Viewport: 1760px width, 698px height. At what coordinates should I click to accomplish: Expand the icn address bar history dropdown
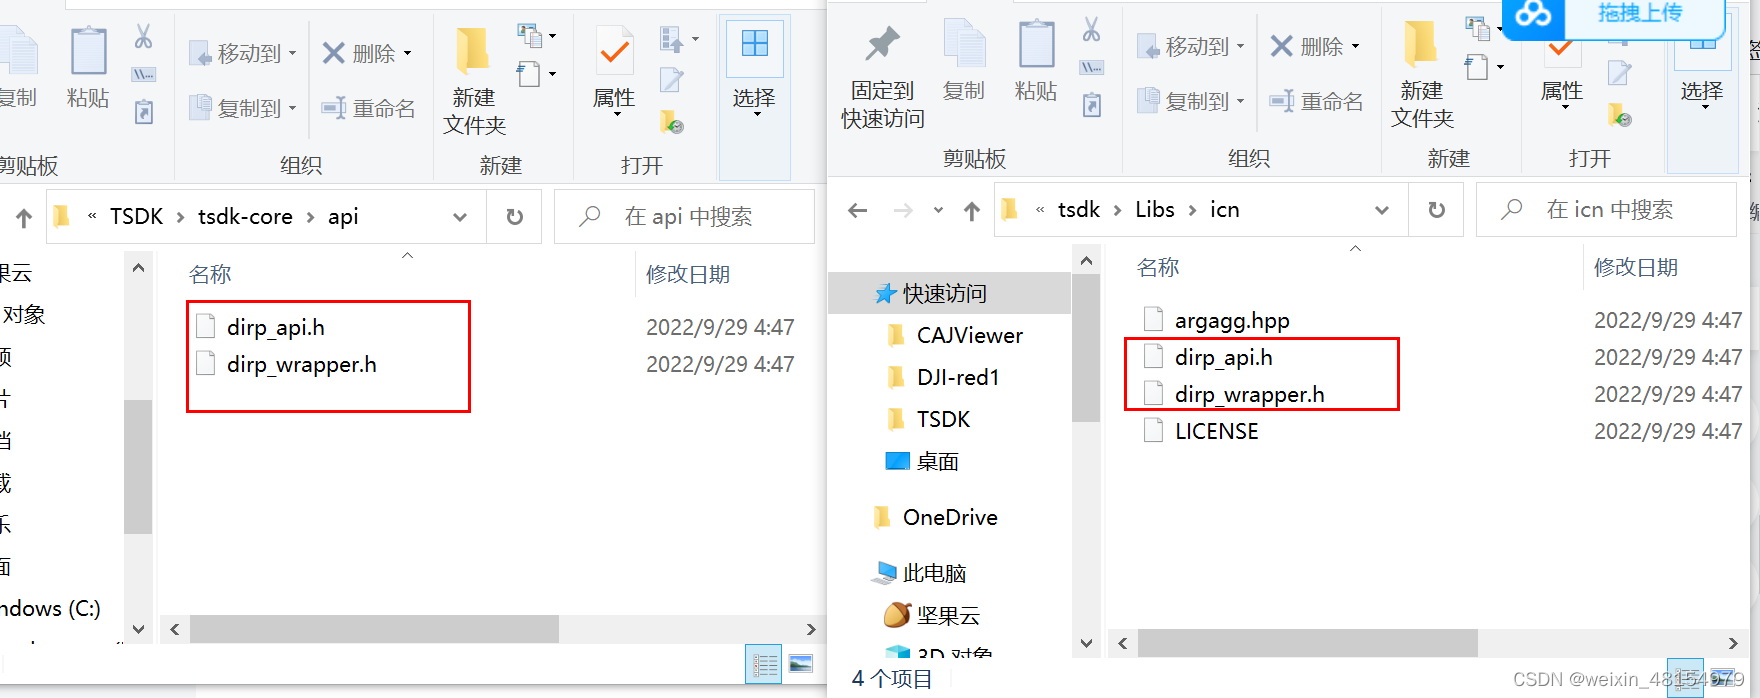[1381, 210]
